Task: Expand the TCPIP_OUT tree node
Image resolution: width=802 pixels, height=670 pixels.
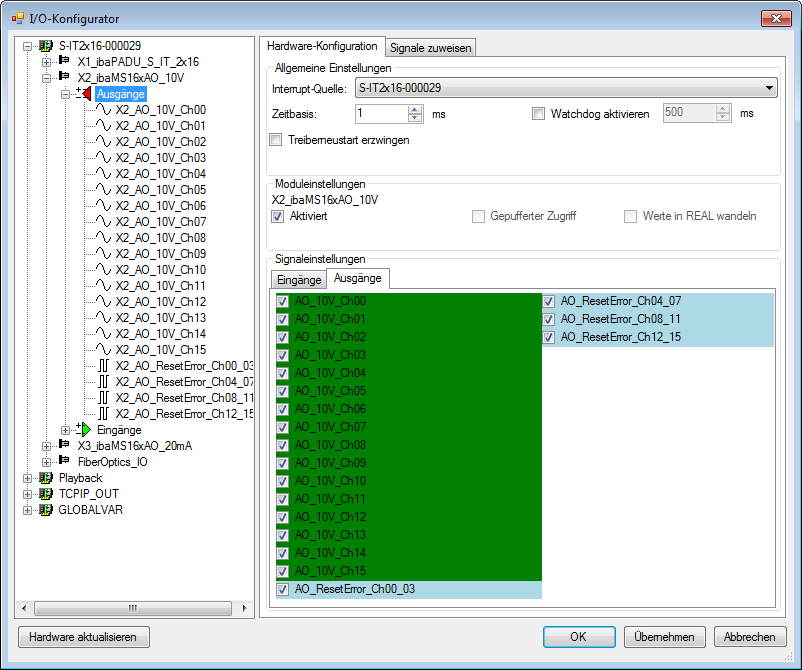Action: point(27,494)
